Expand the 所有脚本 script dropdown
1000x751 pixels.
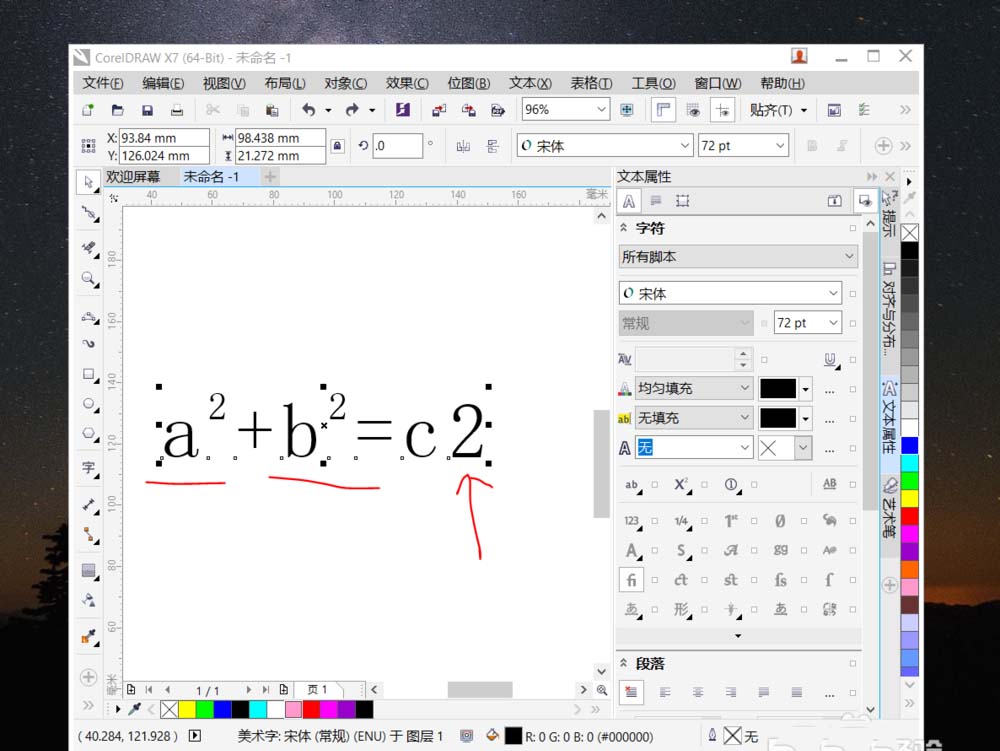[738, 257]
